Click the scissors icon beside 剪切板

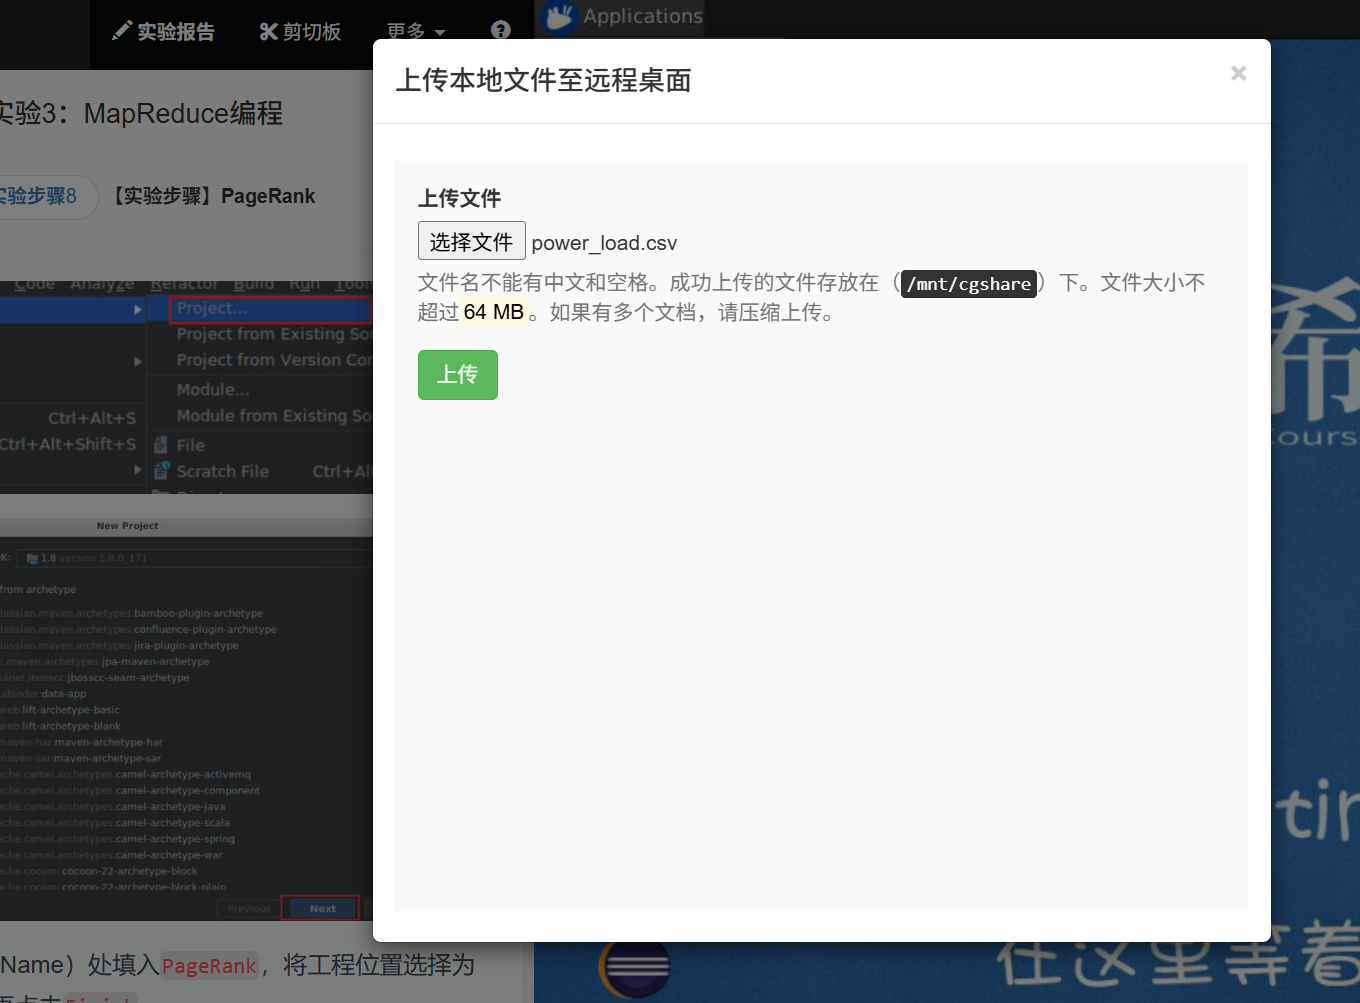(x=268, y=32)
